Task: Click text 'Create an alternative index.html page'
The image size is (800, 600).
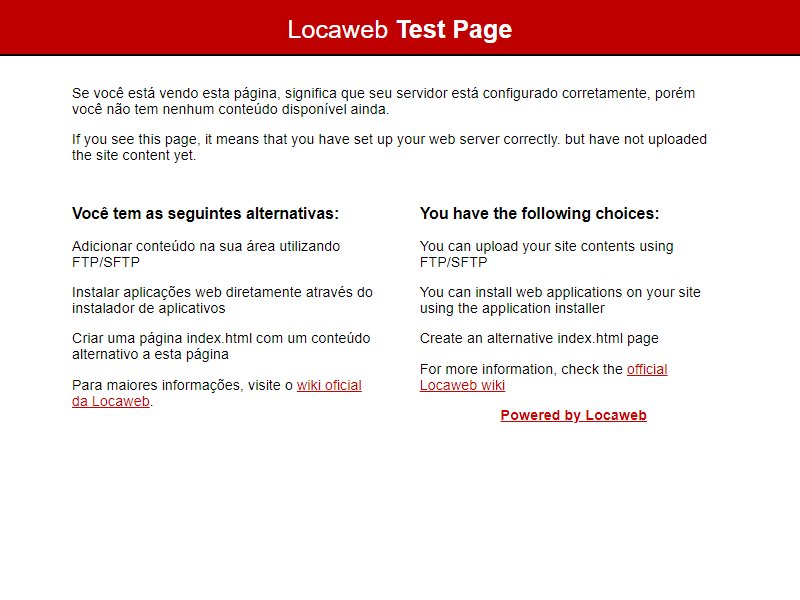Action: pos(539,338)
